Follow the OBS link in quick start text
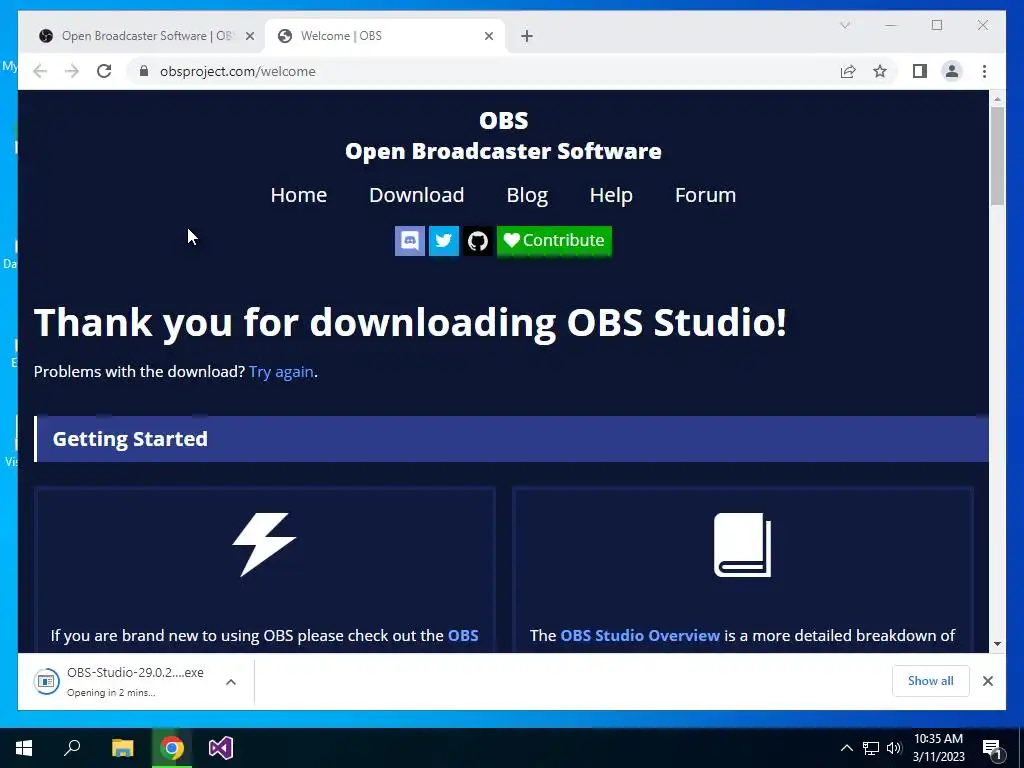1024x768 pixels. [x=463, y=635]
